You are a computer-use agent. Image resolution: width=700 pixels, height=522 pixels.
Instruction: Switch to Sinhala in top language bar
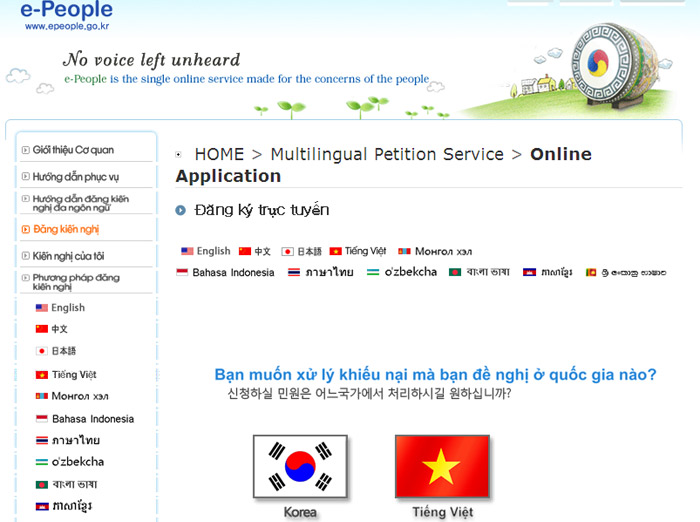[x=633, y=272]
